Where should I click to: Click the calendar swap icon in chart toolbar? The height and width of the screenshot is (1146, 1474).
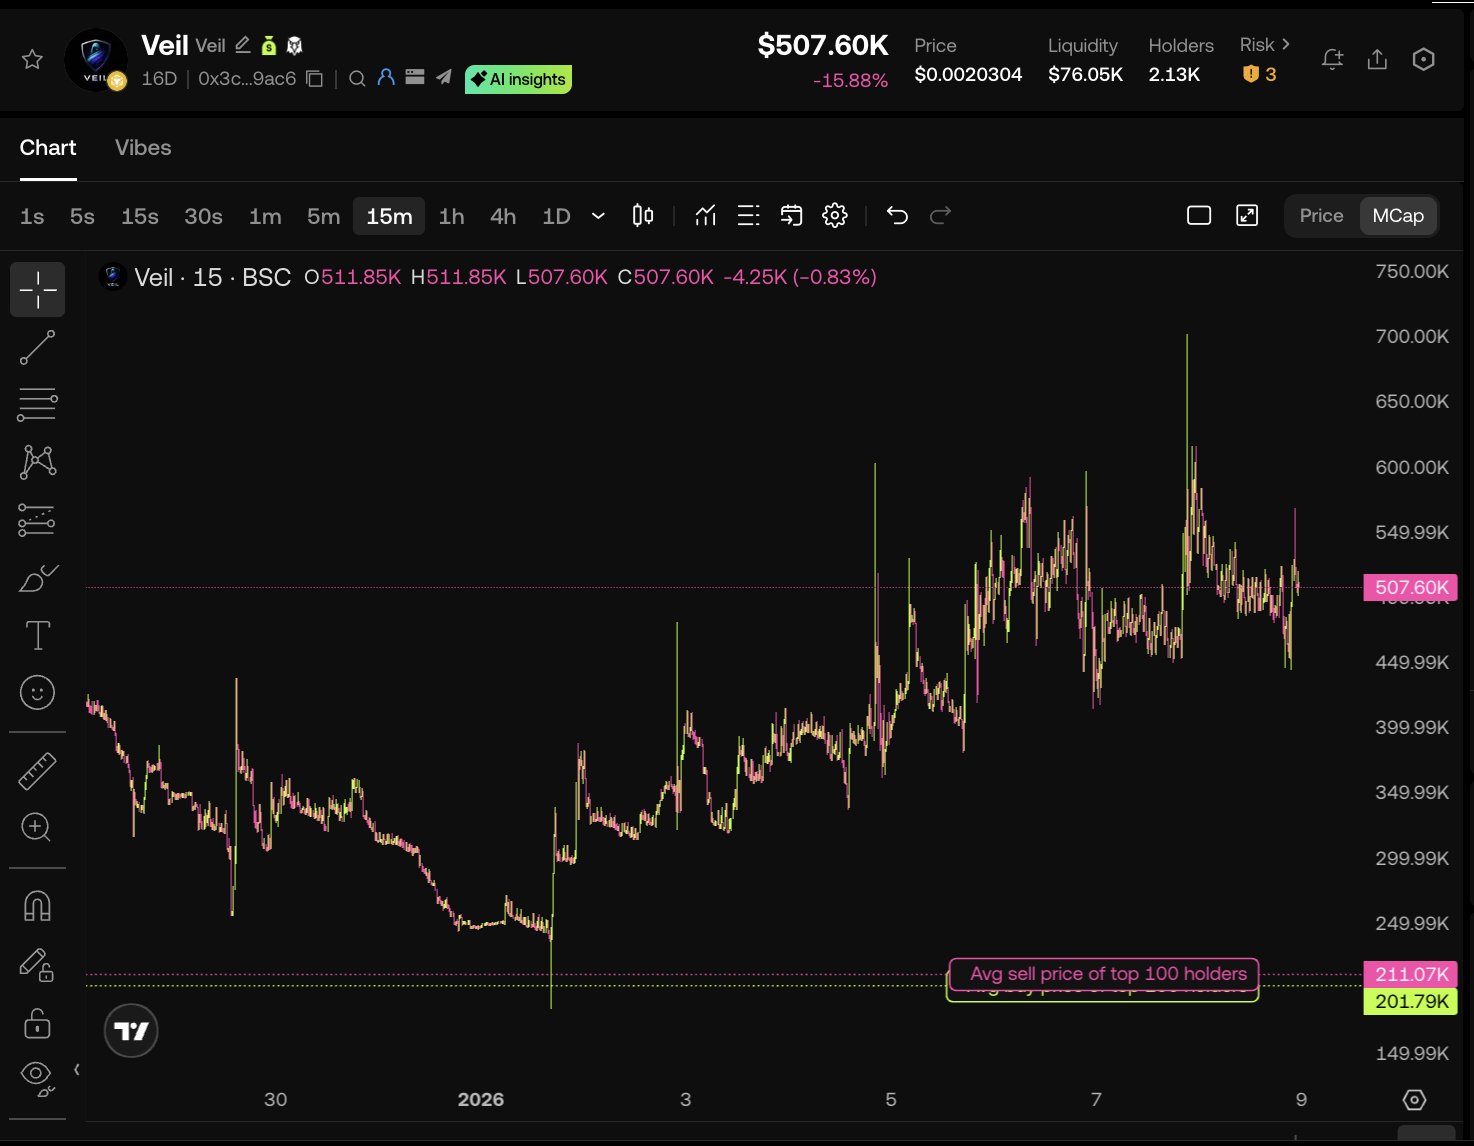791,215
